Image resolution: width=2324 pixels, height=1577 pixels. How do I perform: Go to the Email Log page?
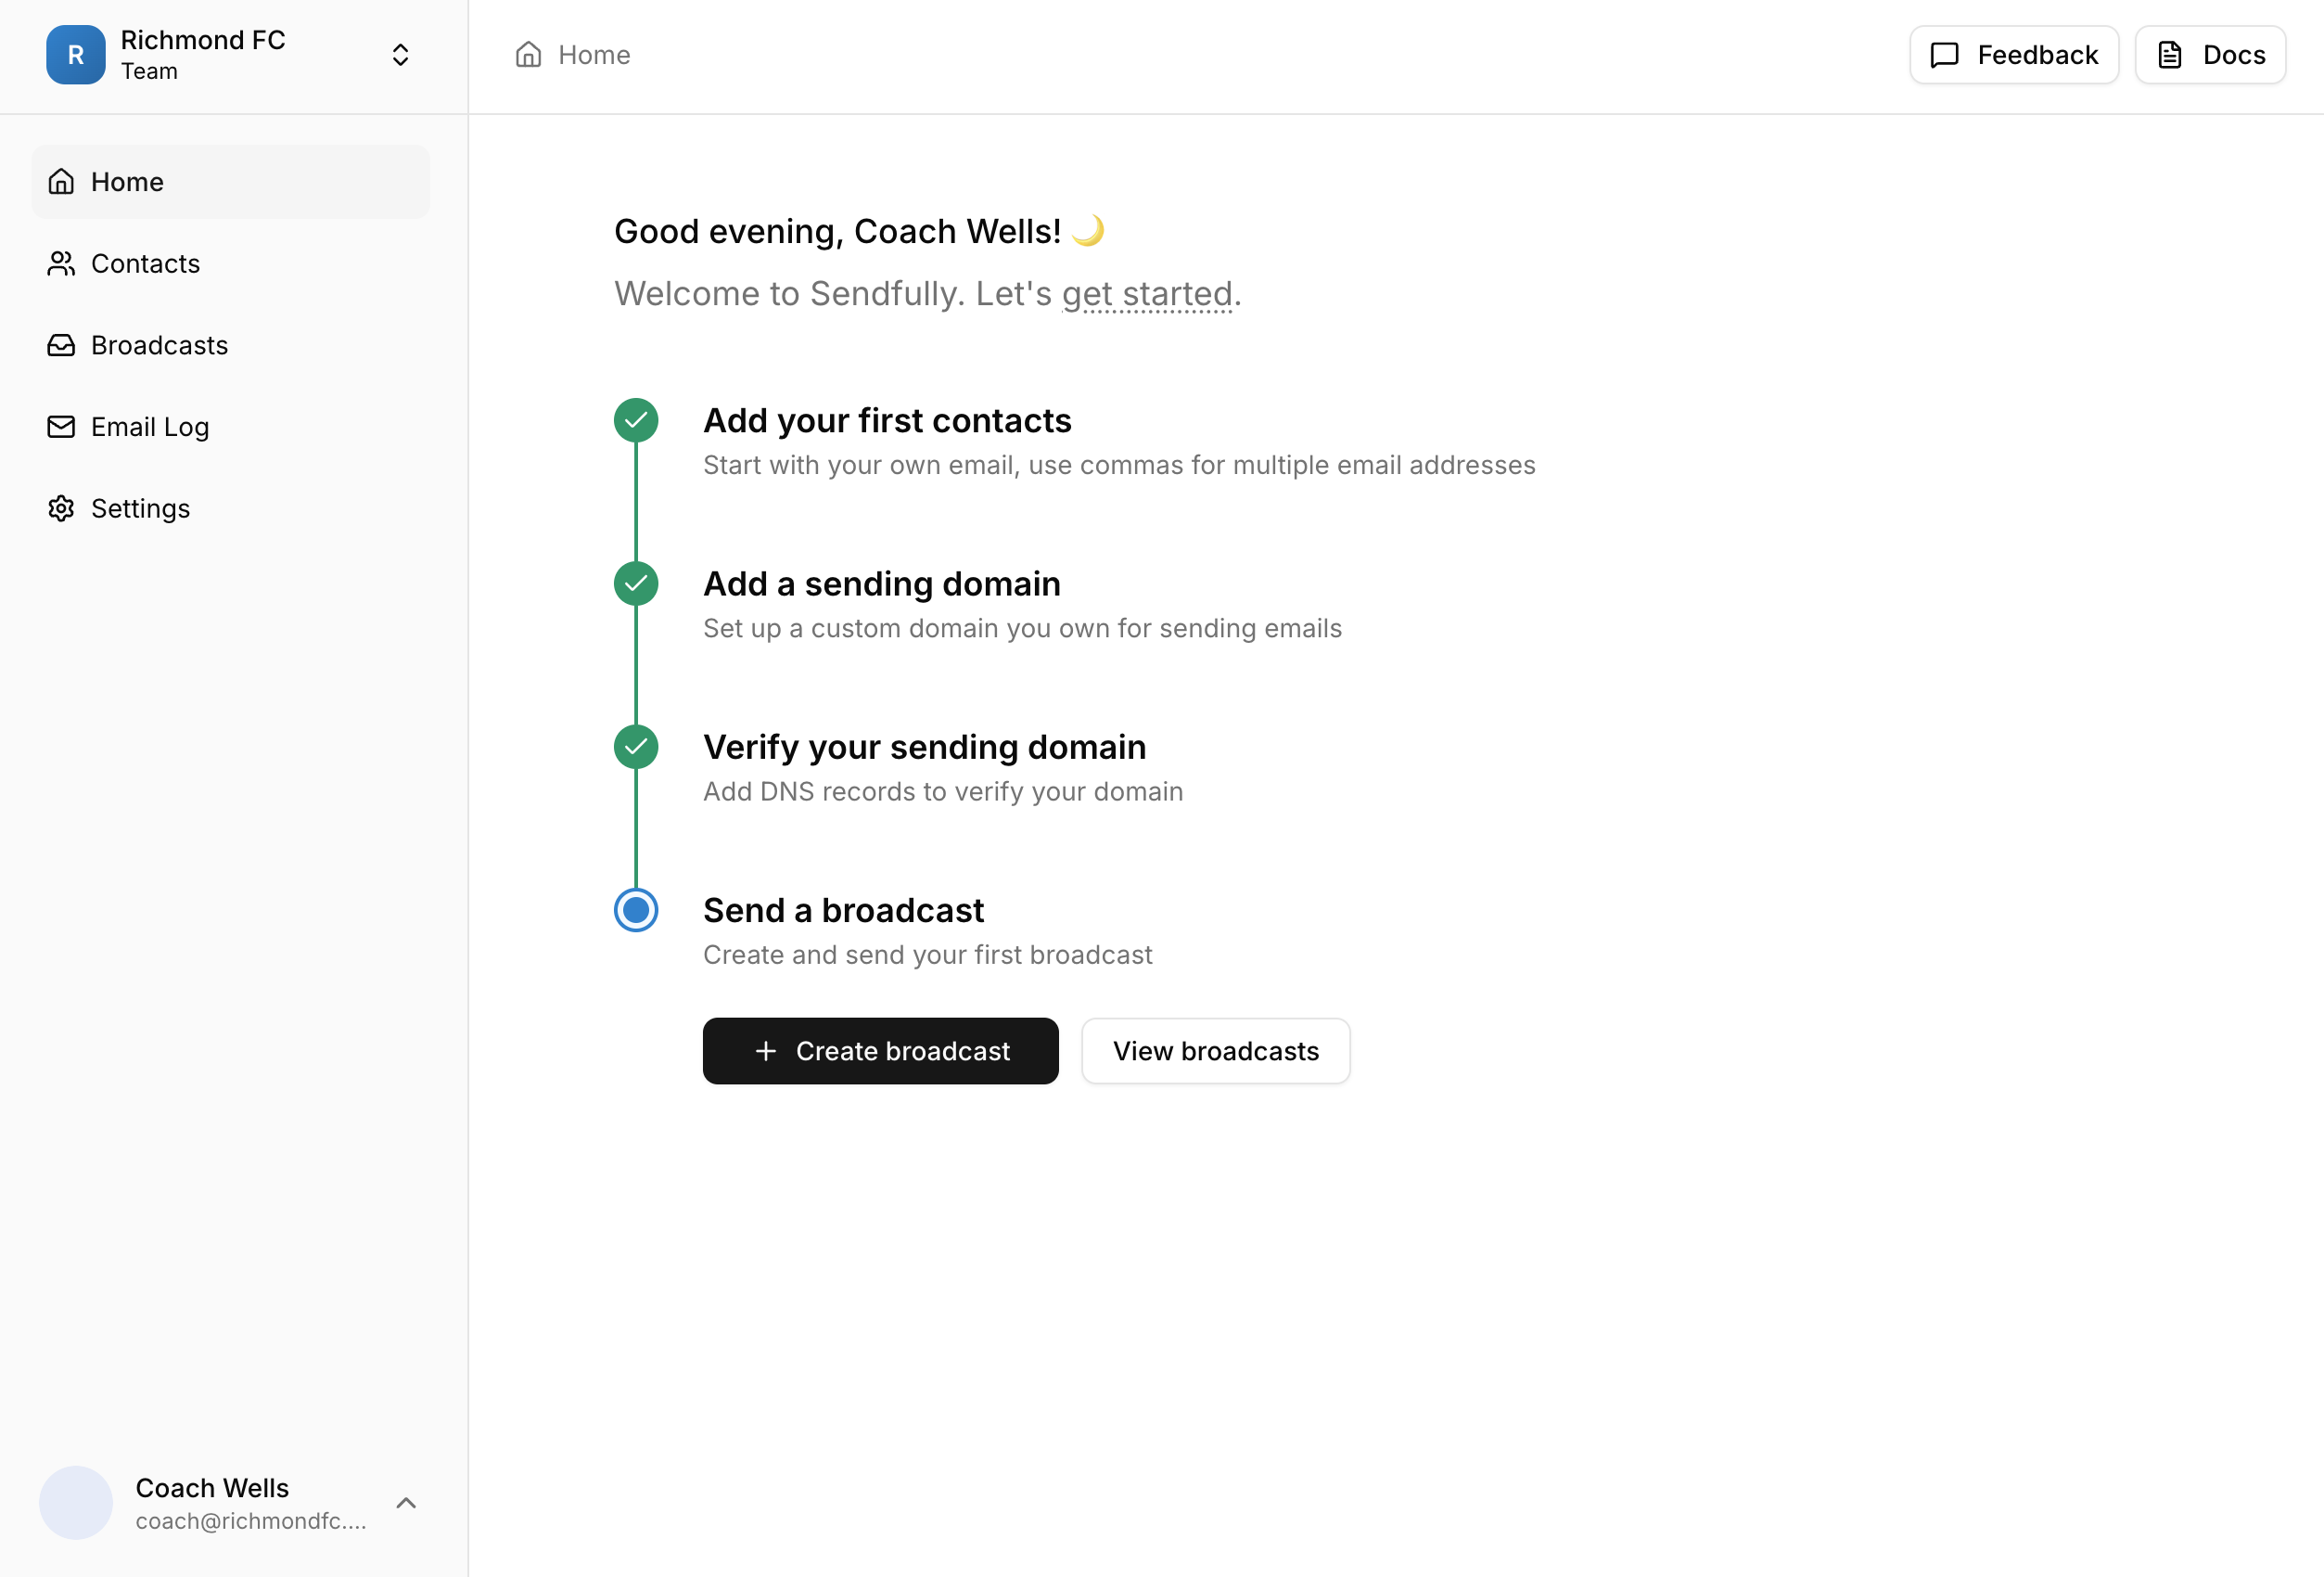(150, 427)
